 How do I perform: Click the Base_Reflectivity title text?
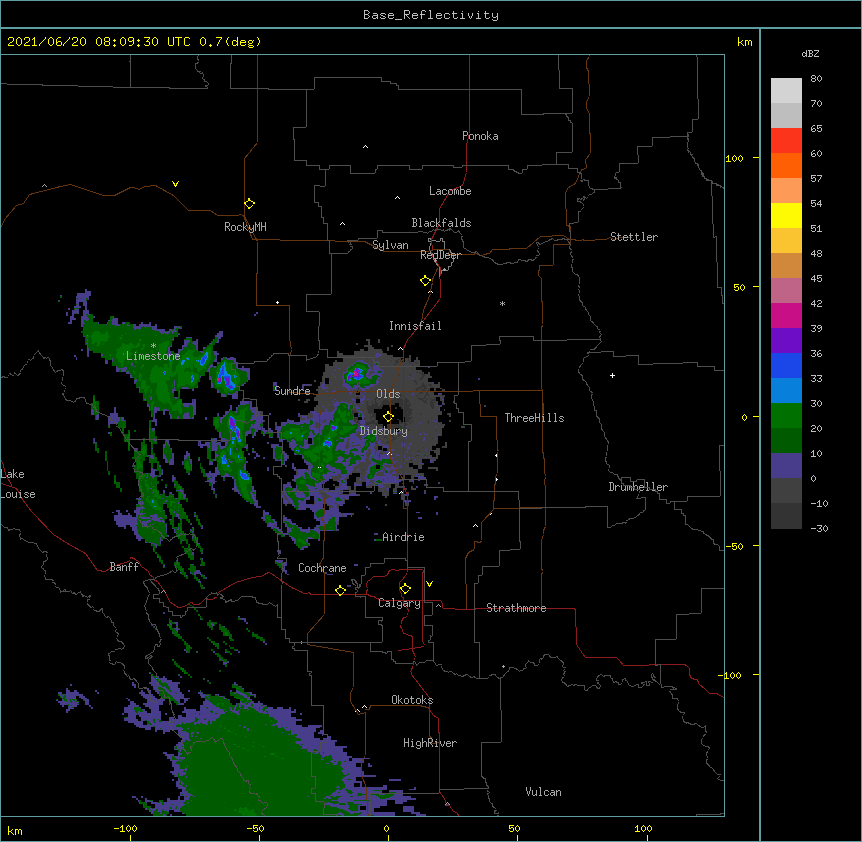pos(431,15)
